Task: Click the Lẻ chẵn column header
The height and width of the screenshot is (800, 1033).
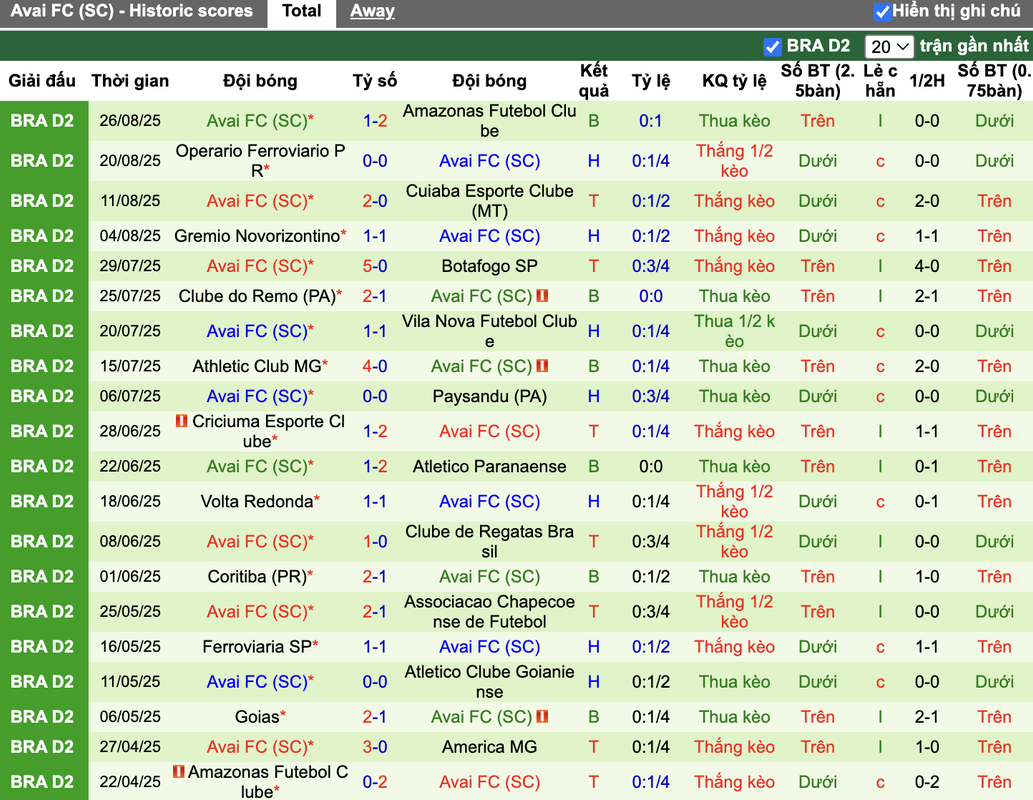Action: (880, 80)
